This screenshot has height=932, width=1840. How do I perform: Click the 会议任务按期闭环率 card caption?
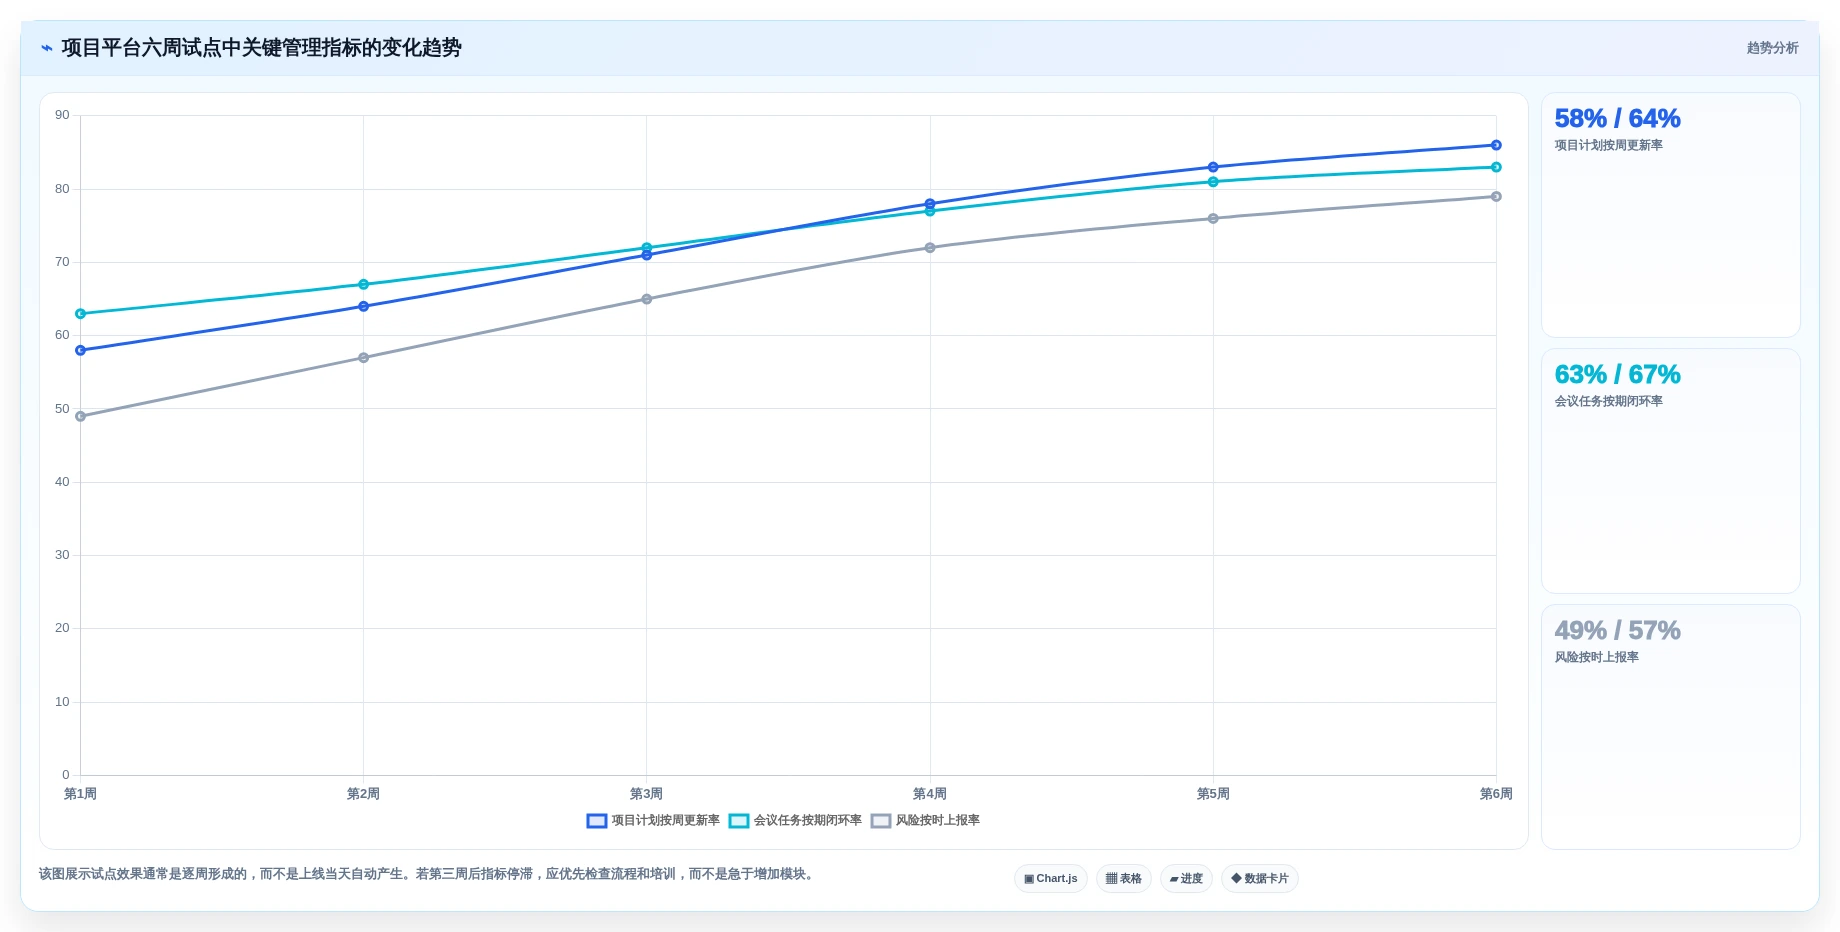(1608, 401)
